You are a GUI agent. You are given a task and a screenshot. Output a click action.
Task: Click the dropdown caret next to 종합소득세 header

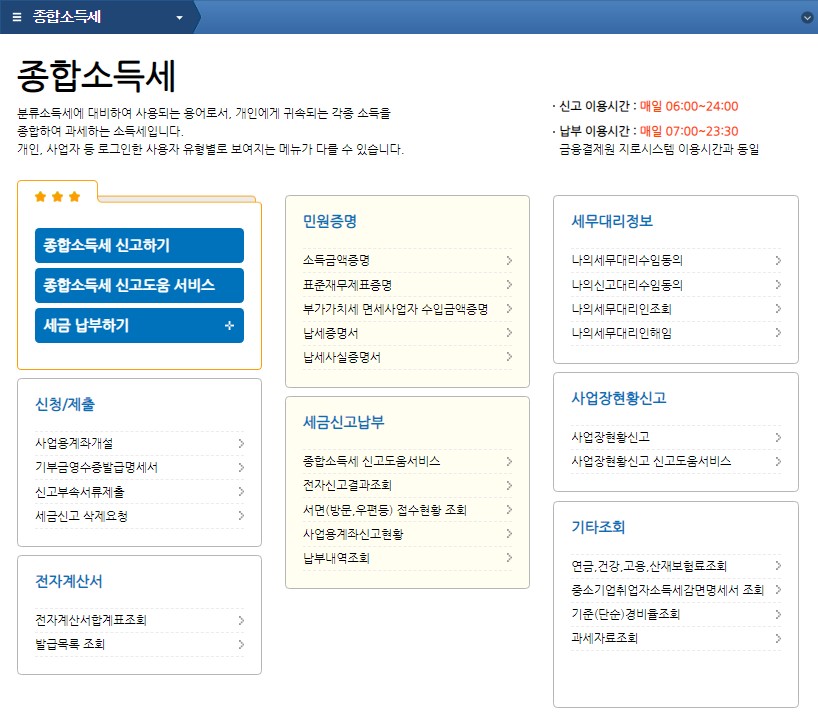178,17
